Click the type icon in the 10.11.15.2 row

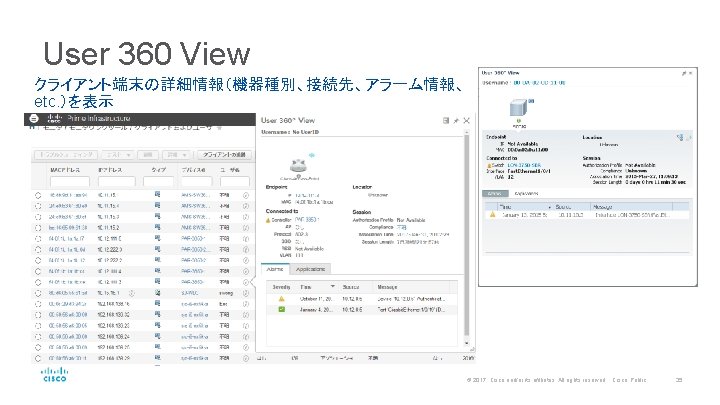tap(158, 227)
